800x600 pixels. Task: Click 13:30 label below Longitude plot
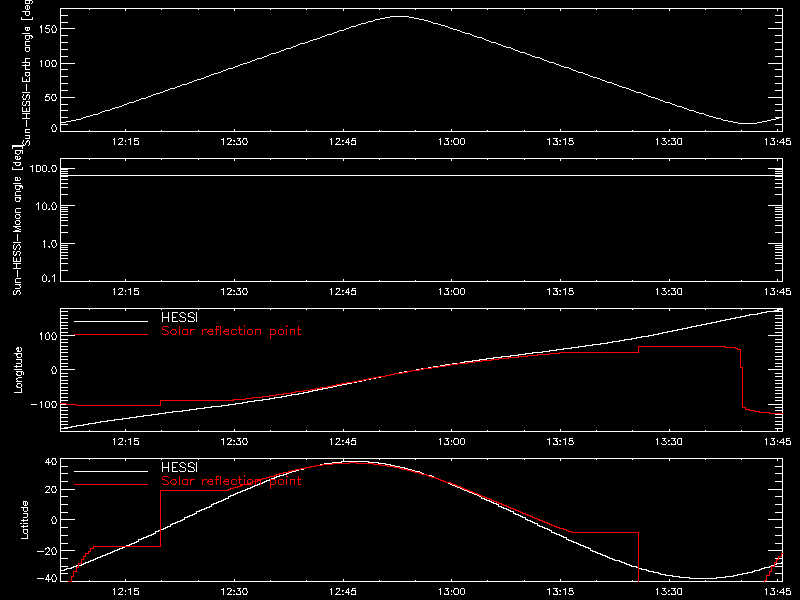pos(669,441)
